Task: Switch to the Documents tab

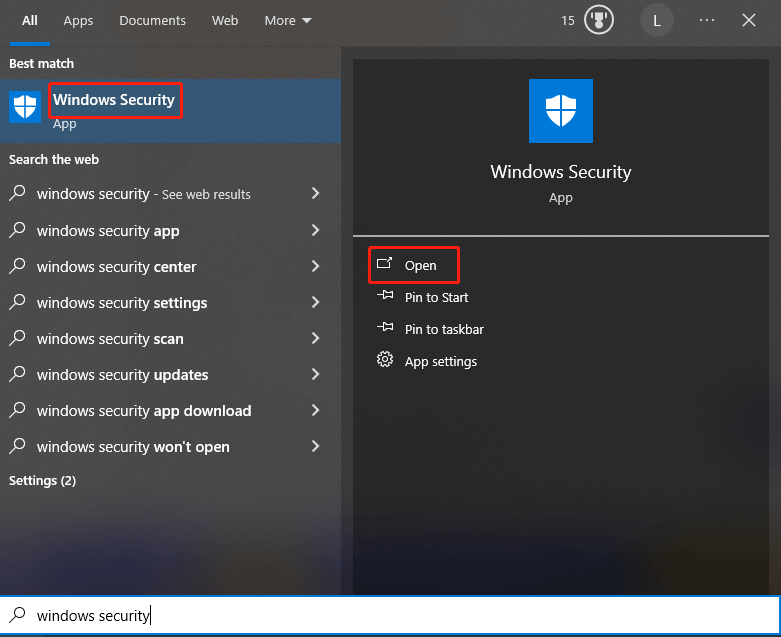Action: point(152,20)
